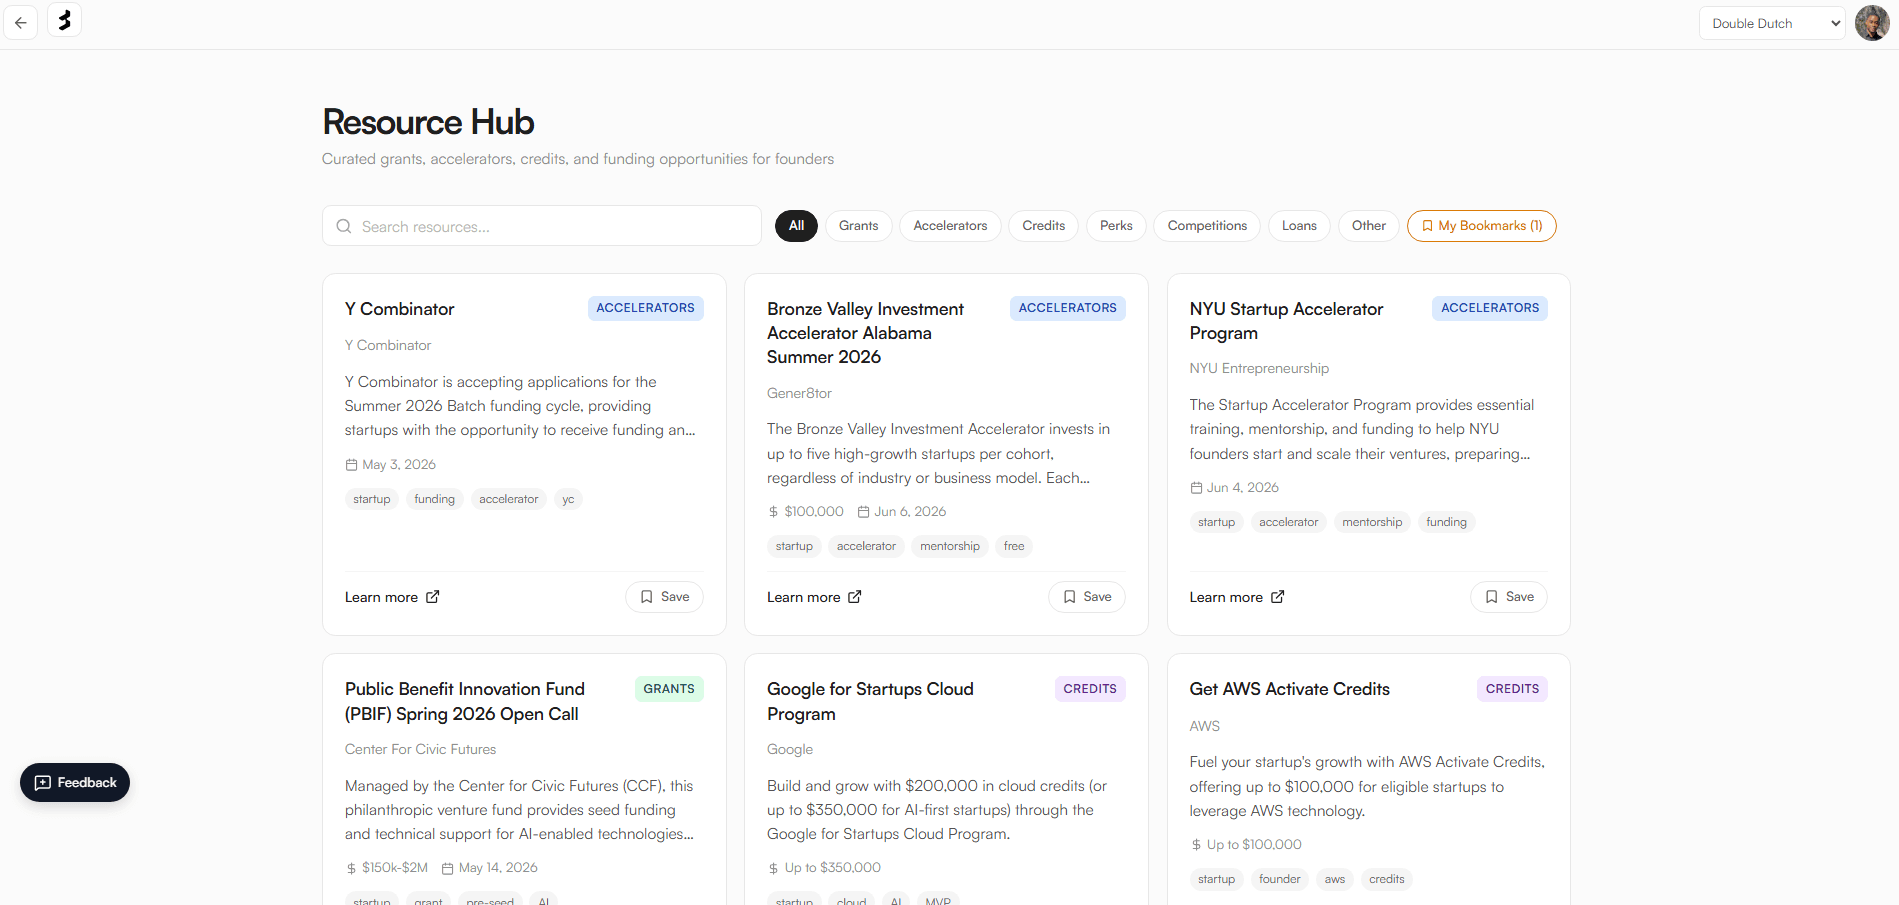Click the calendar icon next to May 3, 2026
Viewport: 1899px width, 905px height.
(351, 464)
